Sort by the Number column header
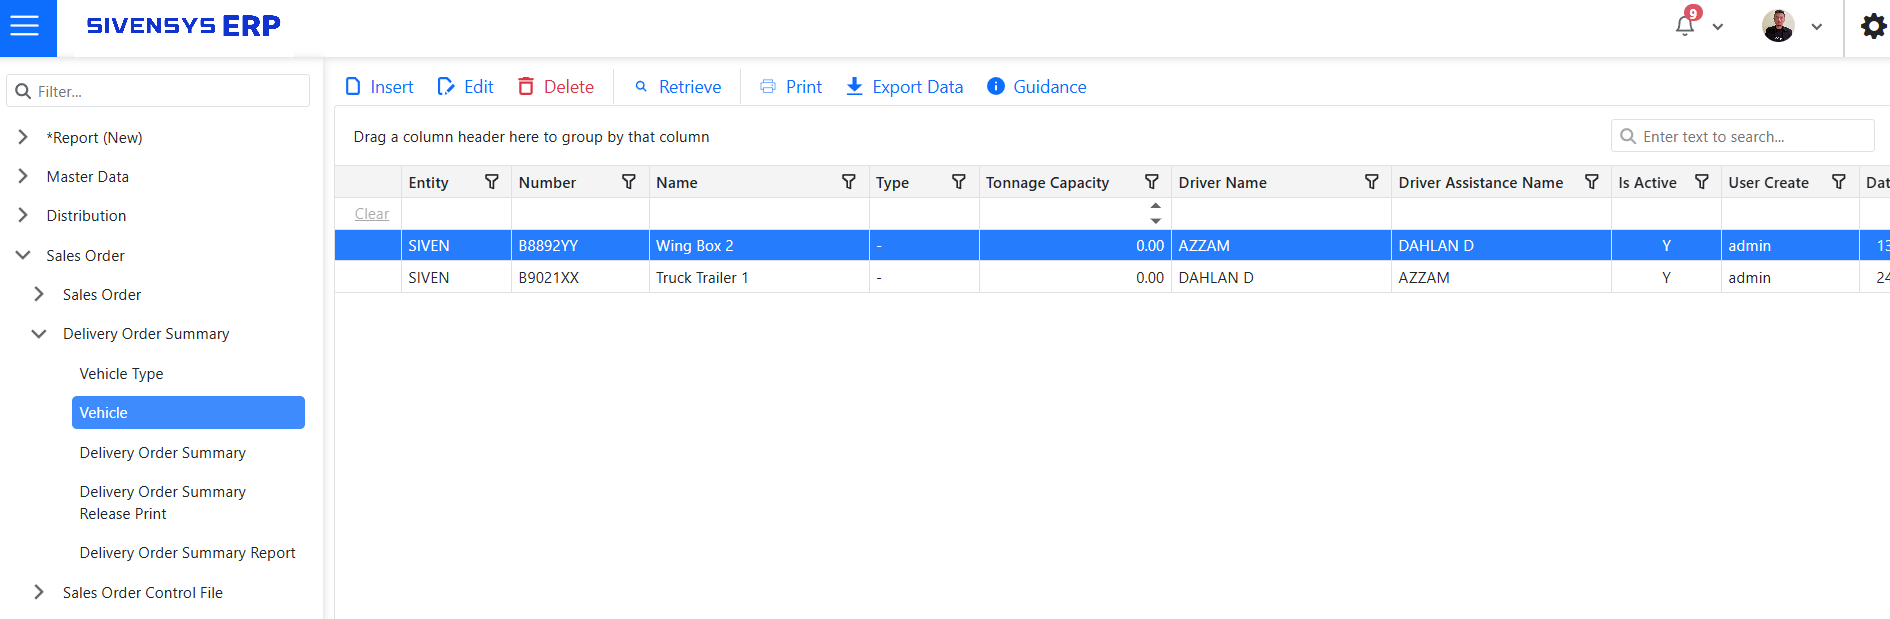This screenshot has height=619, width=1890. click(x=547, y=182)
